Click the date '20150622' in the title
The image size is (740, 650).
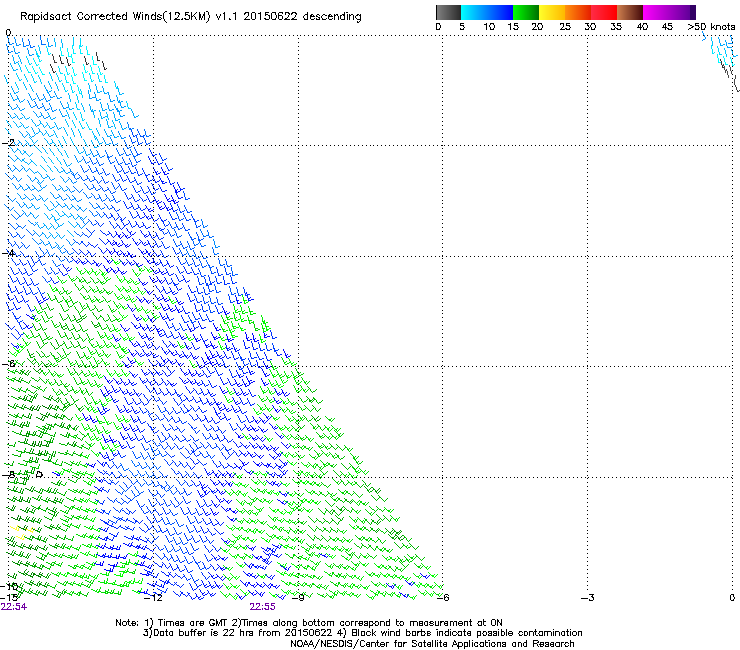point(270,17)
